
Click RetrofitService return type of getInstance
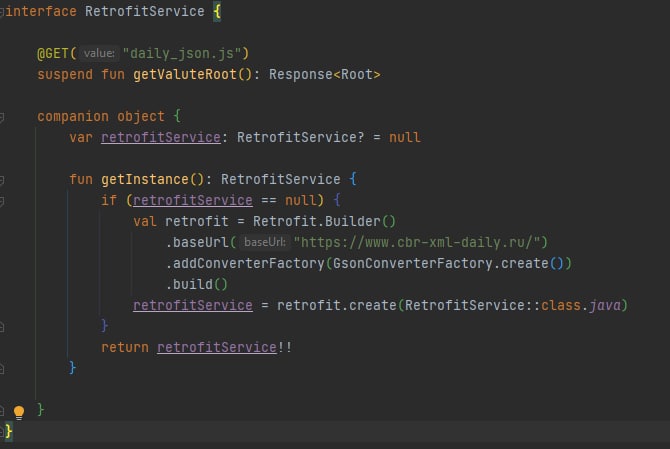point(281,179)
